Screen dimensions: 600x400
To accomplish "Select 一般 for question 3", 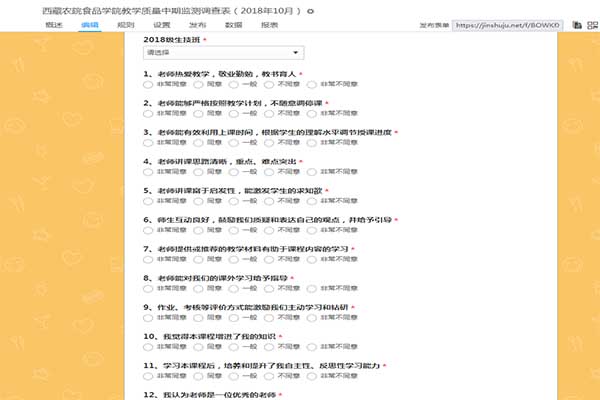I will click(x=230, y=143).
